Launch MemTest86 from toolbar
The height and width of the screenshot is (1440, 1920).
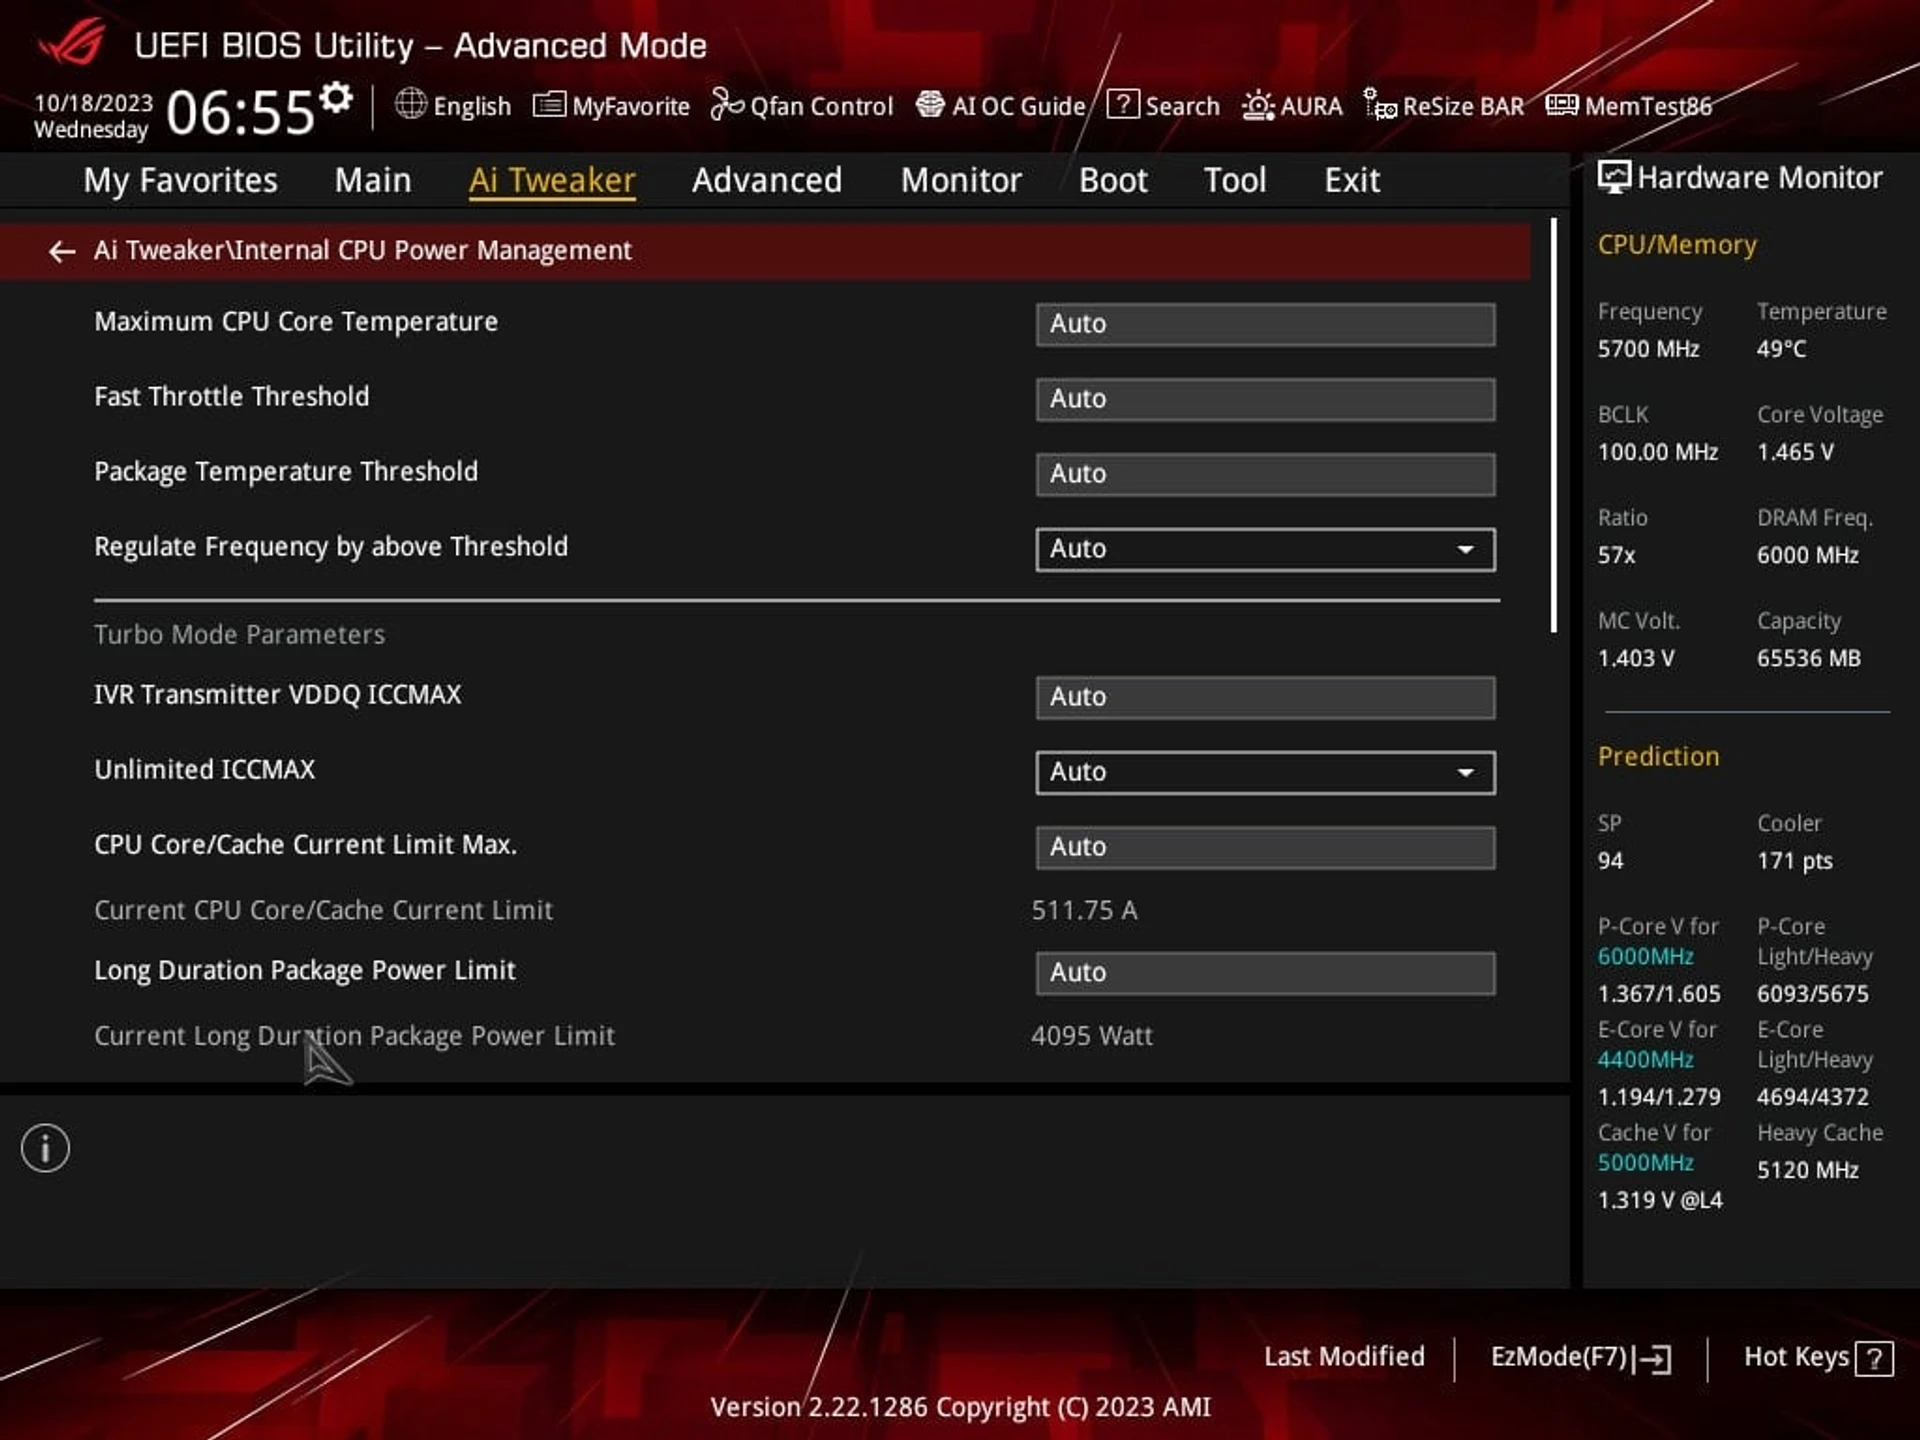point(1628,105)
